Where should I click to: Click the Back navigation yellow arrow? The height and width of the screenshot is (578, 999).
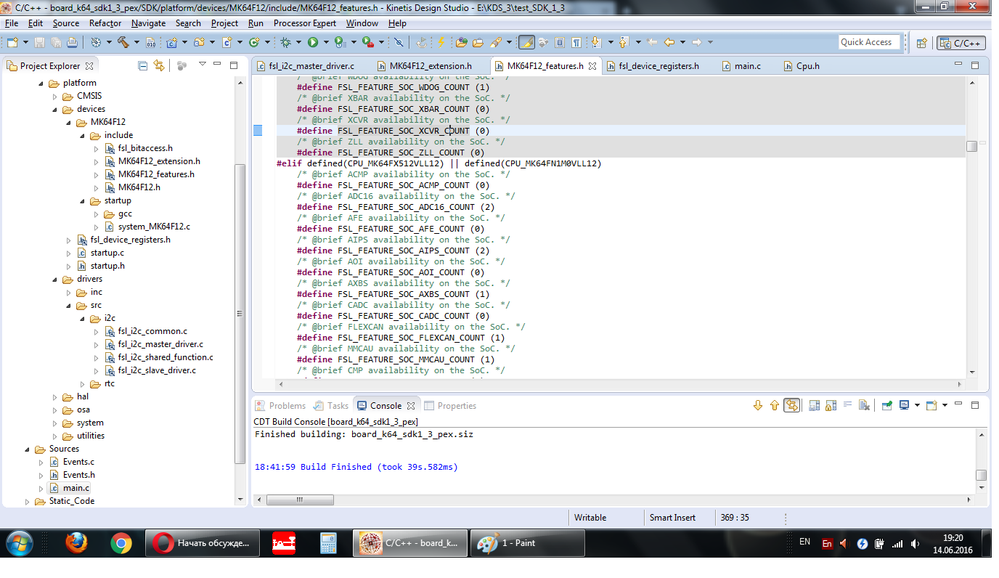pos(669,42)
